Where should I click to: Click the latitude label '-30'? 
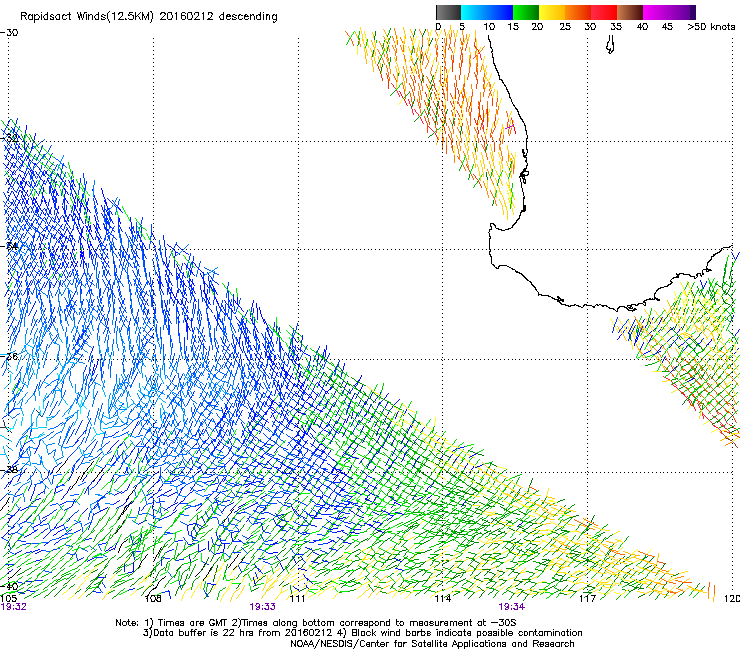click(x=9, y=33)
